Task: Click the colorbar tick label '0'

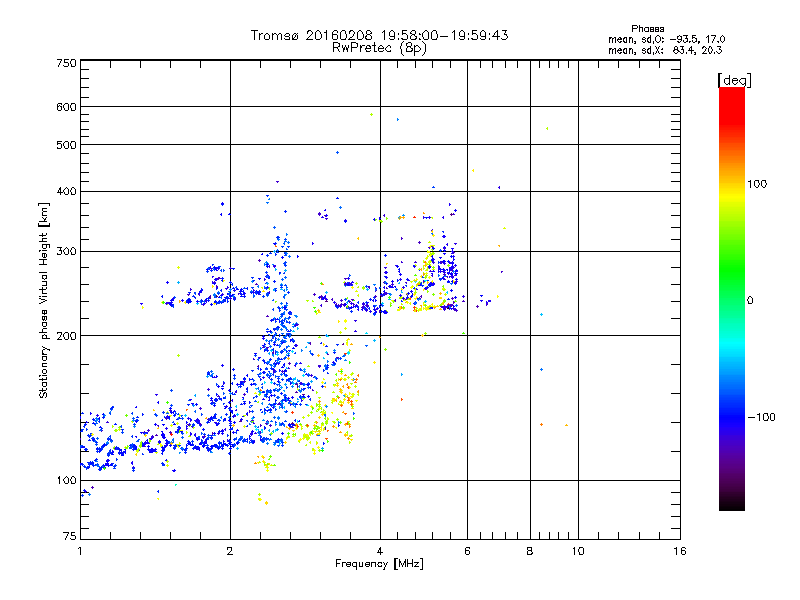Action: (x=750, y=301)
